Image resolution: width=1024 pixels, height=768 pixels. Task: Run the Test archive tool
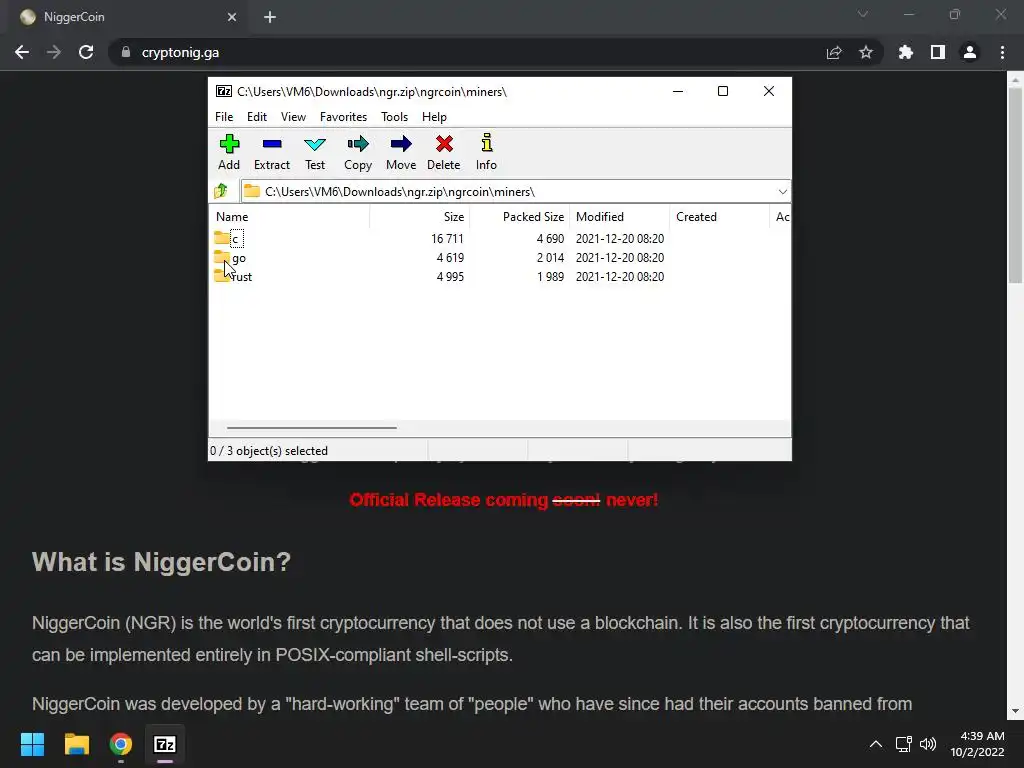pyautogui.click(x=315, y=152)
